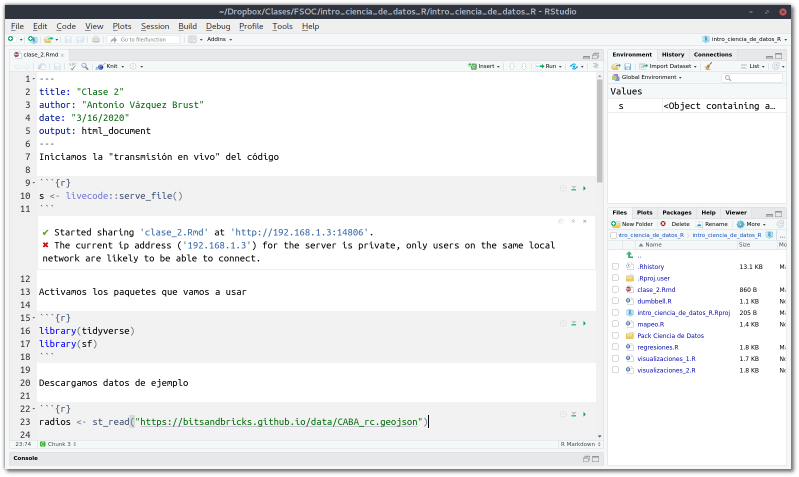Run the livecode chunk with green play icon
The width and height of the screenshot is (799, 477).
coord(584,189)
